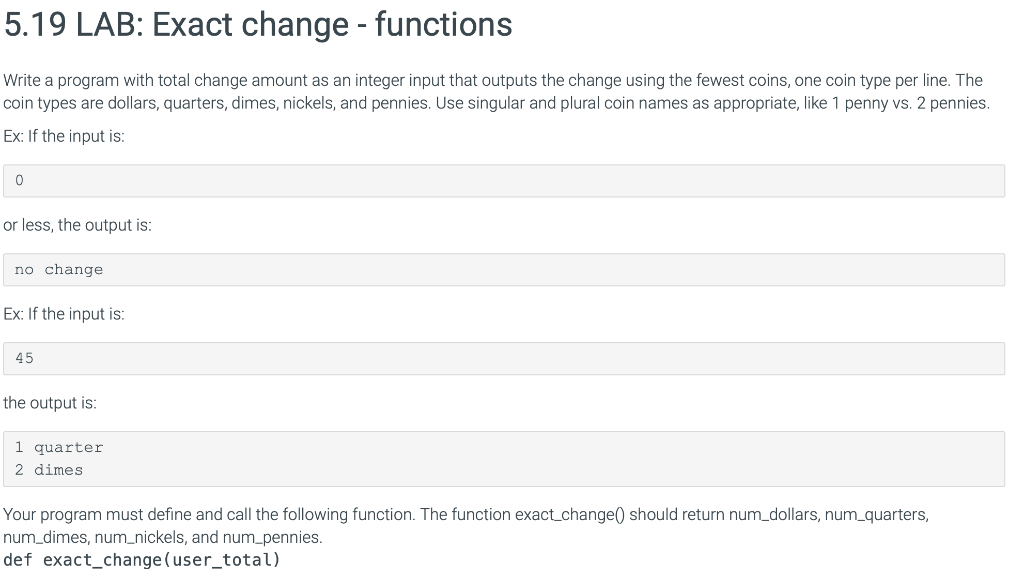
Task: Click the word 'functions' in the title
Action: point(443,25)
